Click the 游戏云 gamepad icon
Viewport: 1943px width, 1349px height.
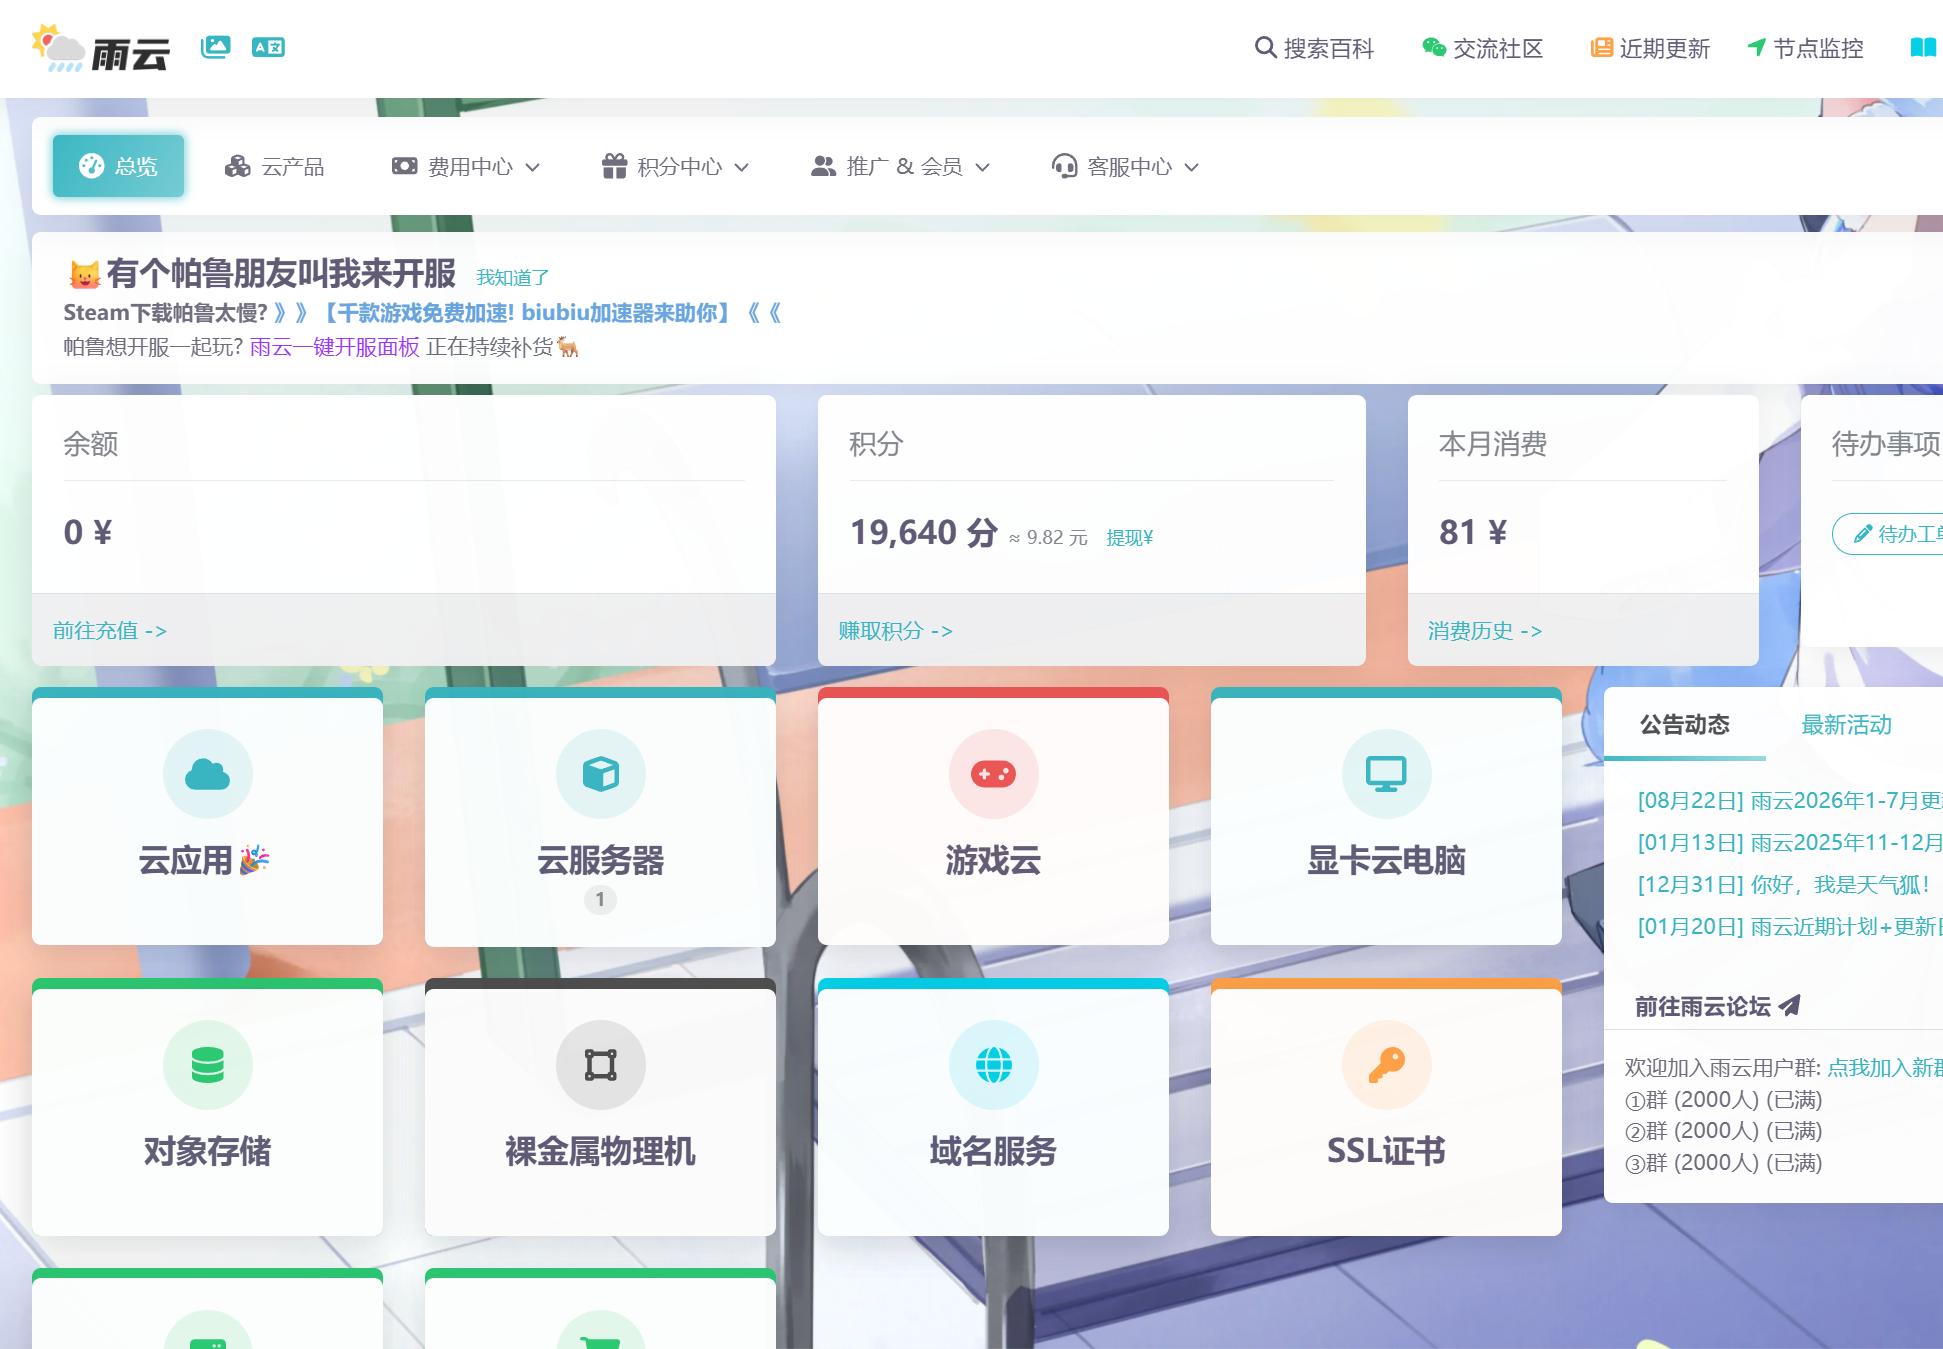(x=994, y=774)
